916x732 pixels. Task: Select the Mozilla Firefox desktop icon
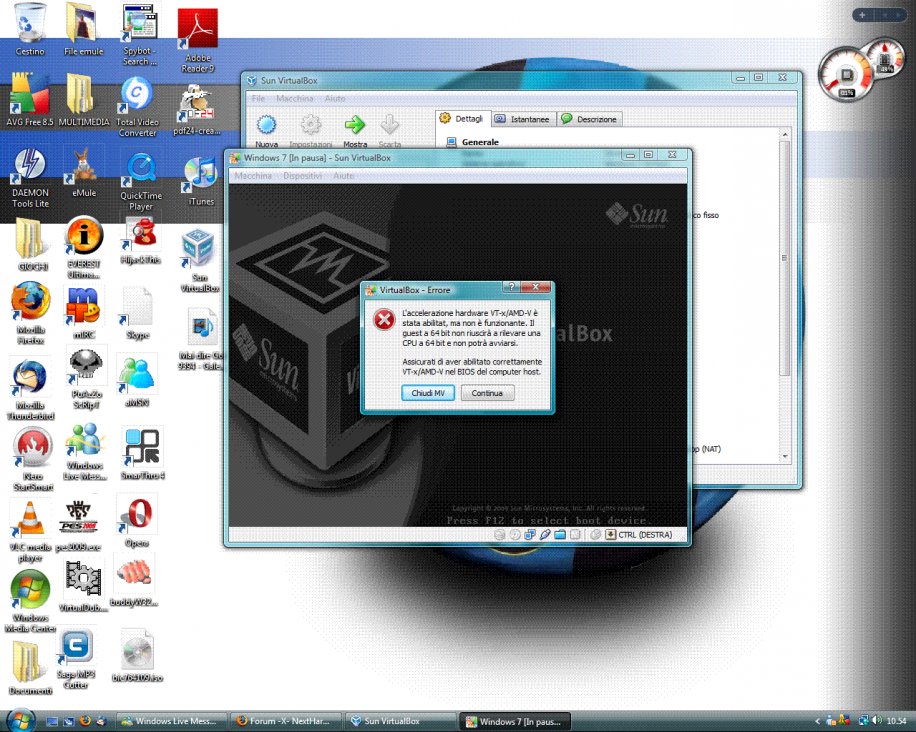30,313
